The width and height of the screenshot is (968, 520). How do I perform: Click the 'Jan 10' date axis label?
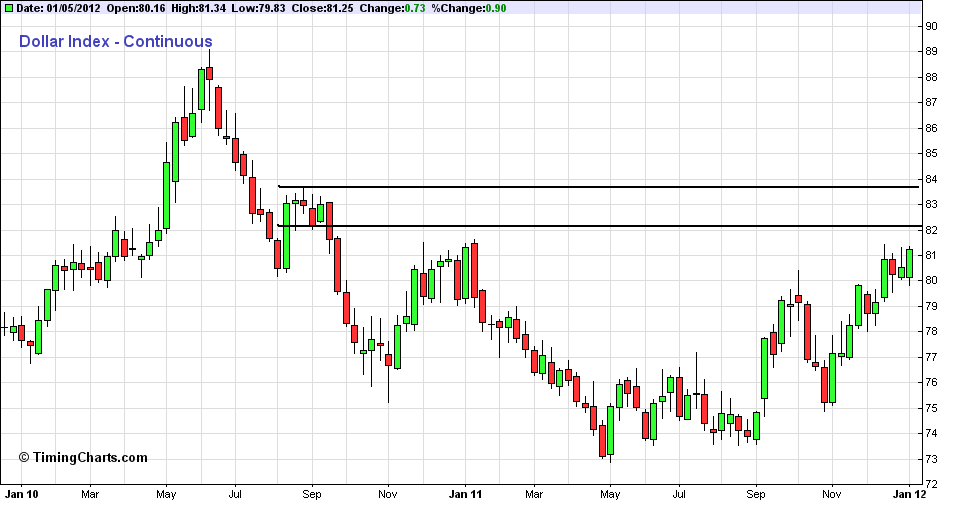click(x=22, y=494)
